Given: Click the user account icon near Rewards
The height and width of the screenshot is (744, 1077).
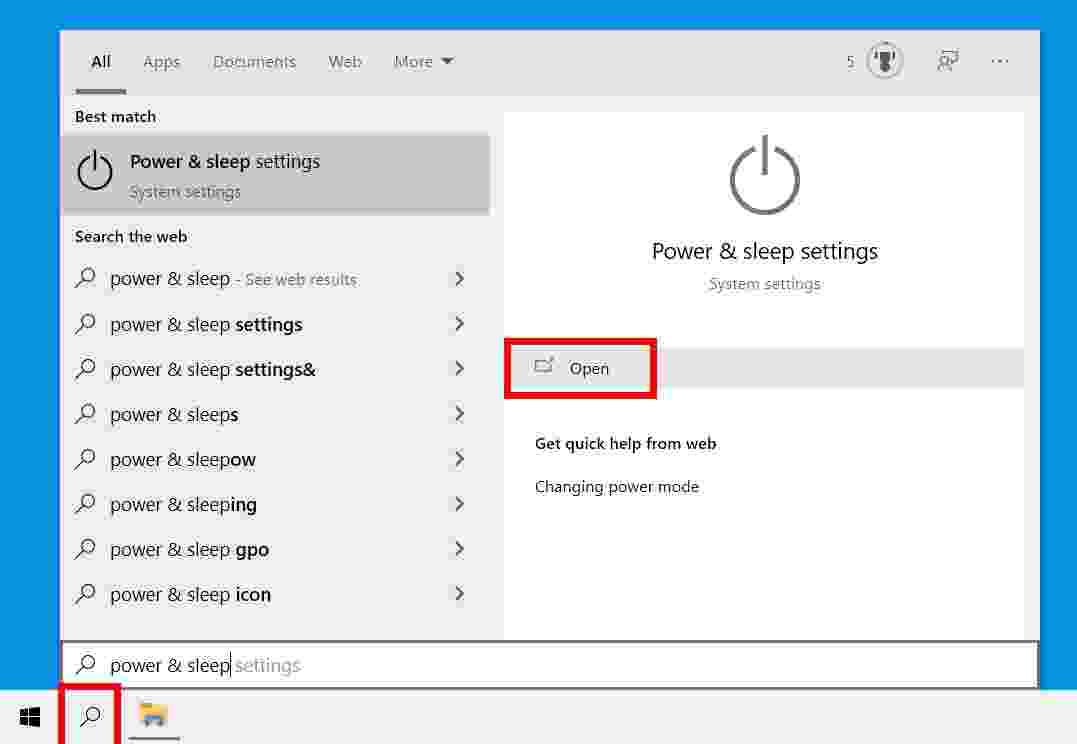Looking at the screenshot, I should pyautogui.click(x=947, y=61).
